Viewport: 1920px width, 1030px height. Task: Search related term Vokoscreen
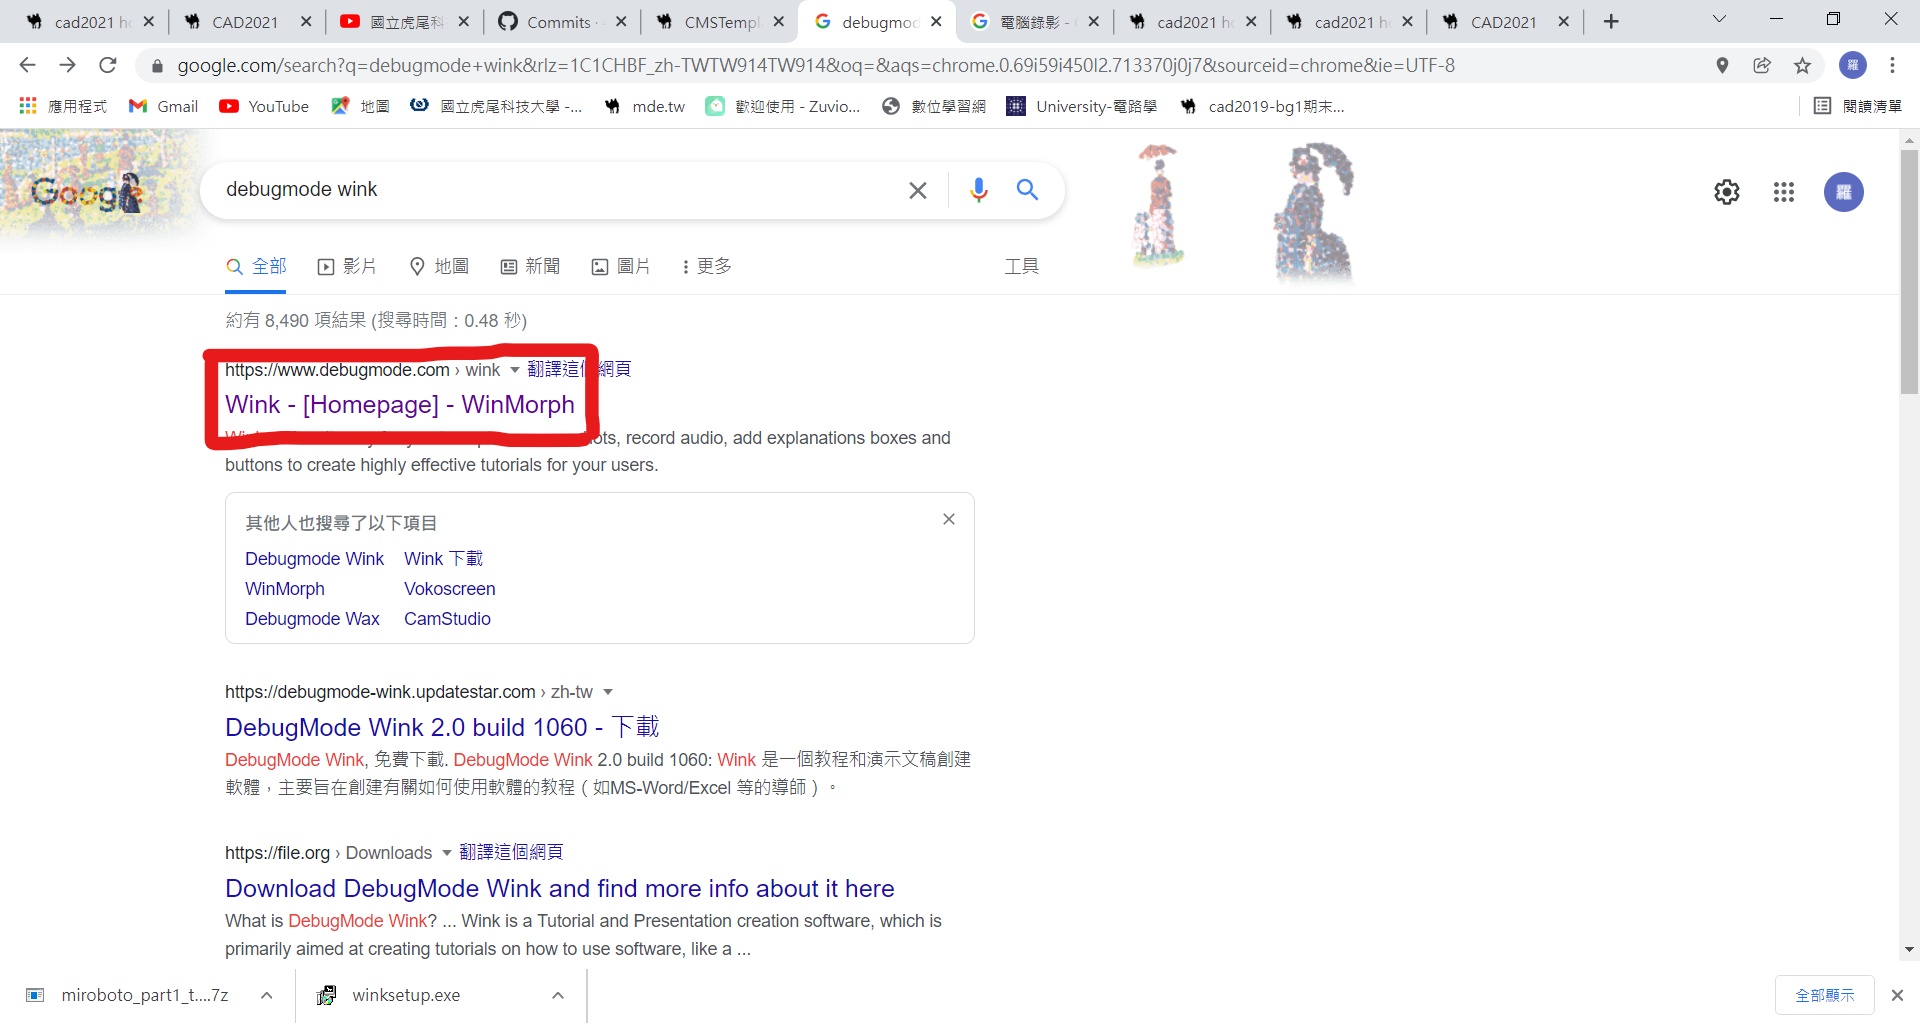[x=449, y=589]
